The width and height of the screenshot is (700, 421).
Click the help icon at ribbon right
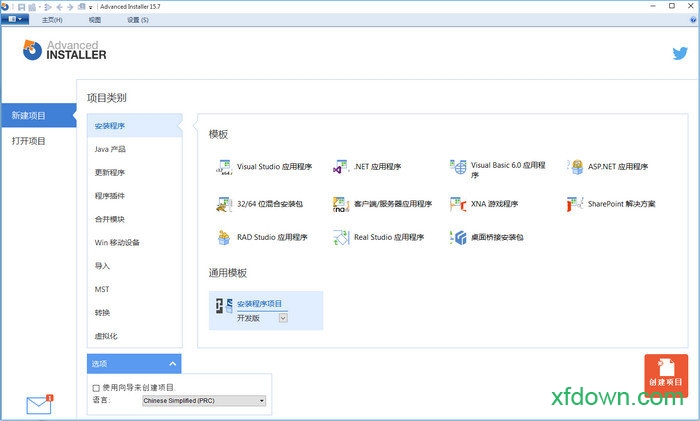coord(693,20)
